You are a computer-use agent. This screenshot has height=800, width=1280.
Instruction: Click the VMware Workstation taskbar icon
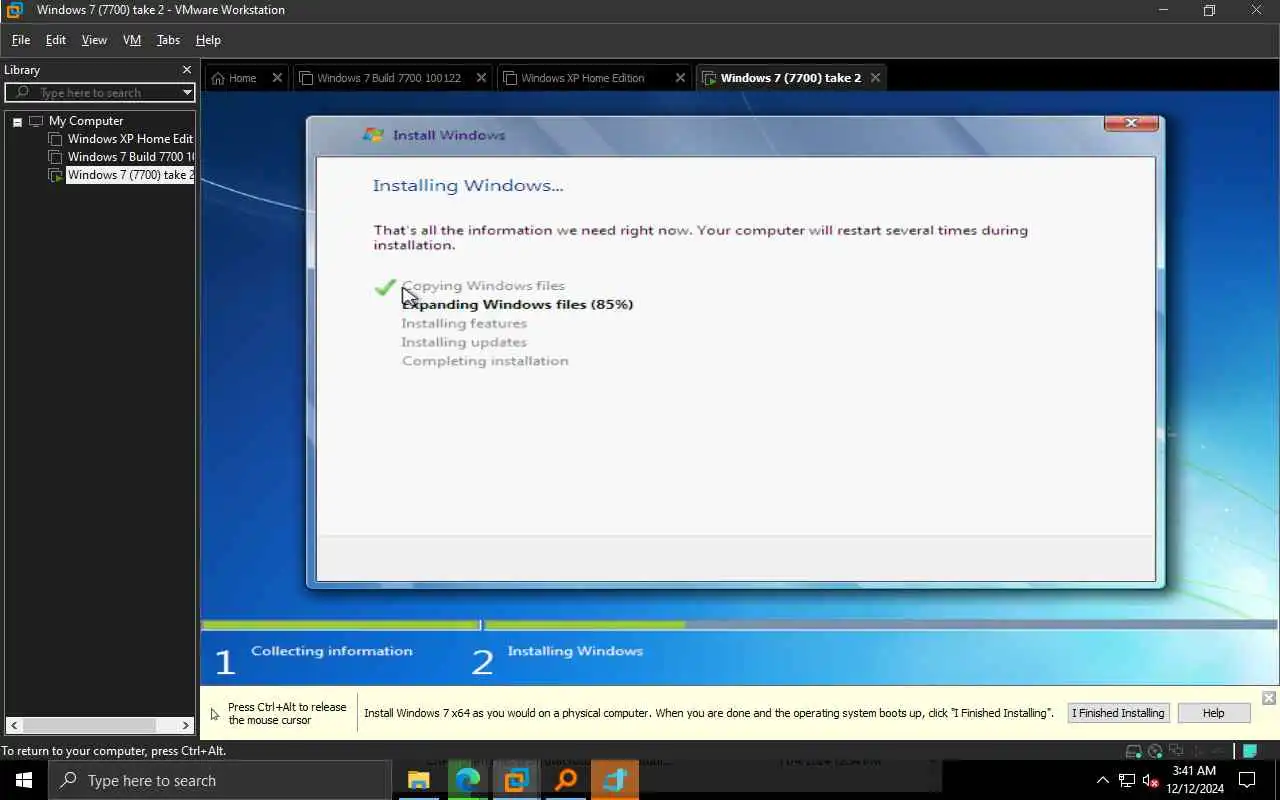[516, 780]
